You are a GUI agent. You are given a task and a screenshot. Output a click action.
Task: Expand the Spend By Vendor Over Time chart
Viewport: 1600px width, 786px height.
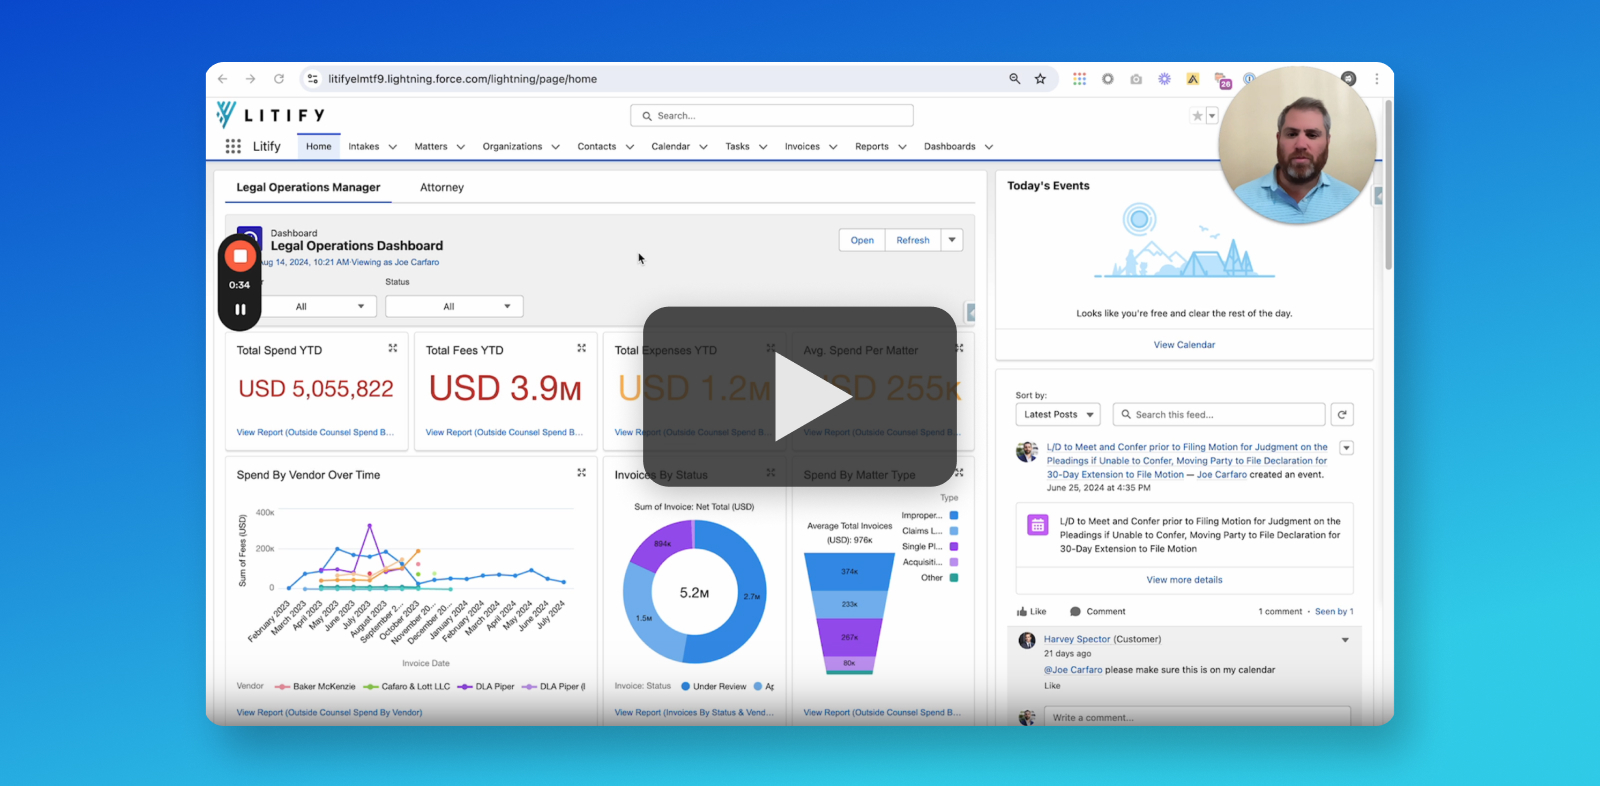[581, 472]
